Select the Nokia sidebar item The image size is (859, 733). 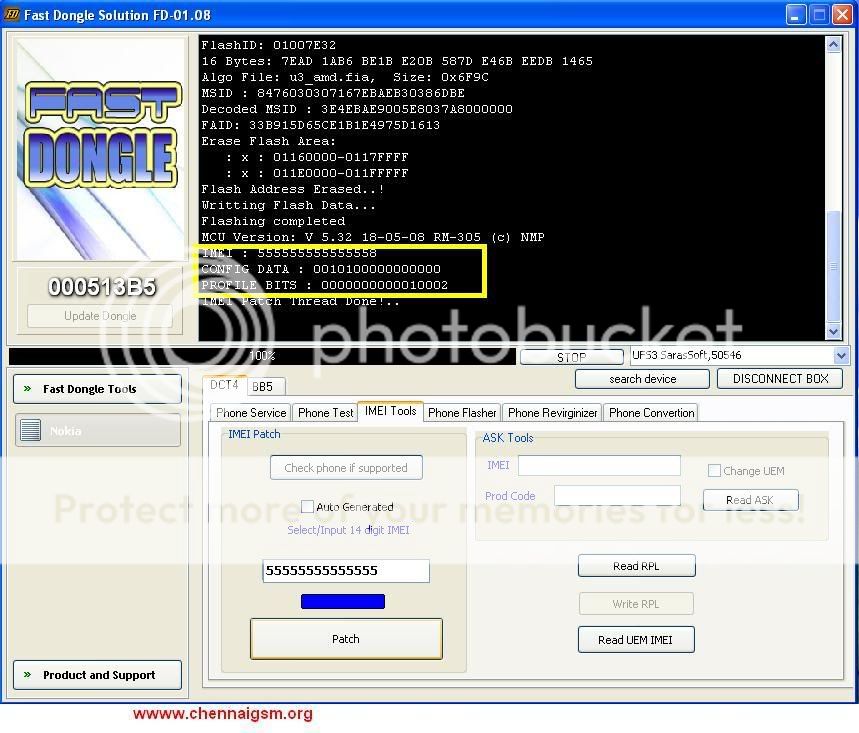(x=98, y=431)
